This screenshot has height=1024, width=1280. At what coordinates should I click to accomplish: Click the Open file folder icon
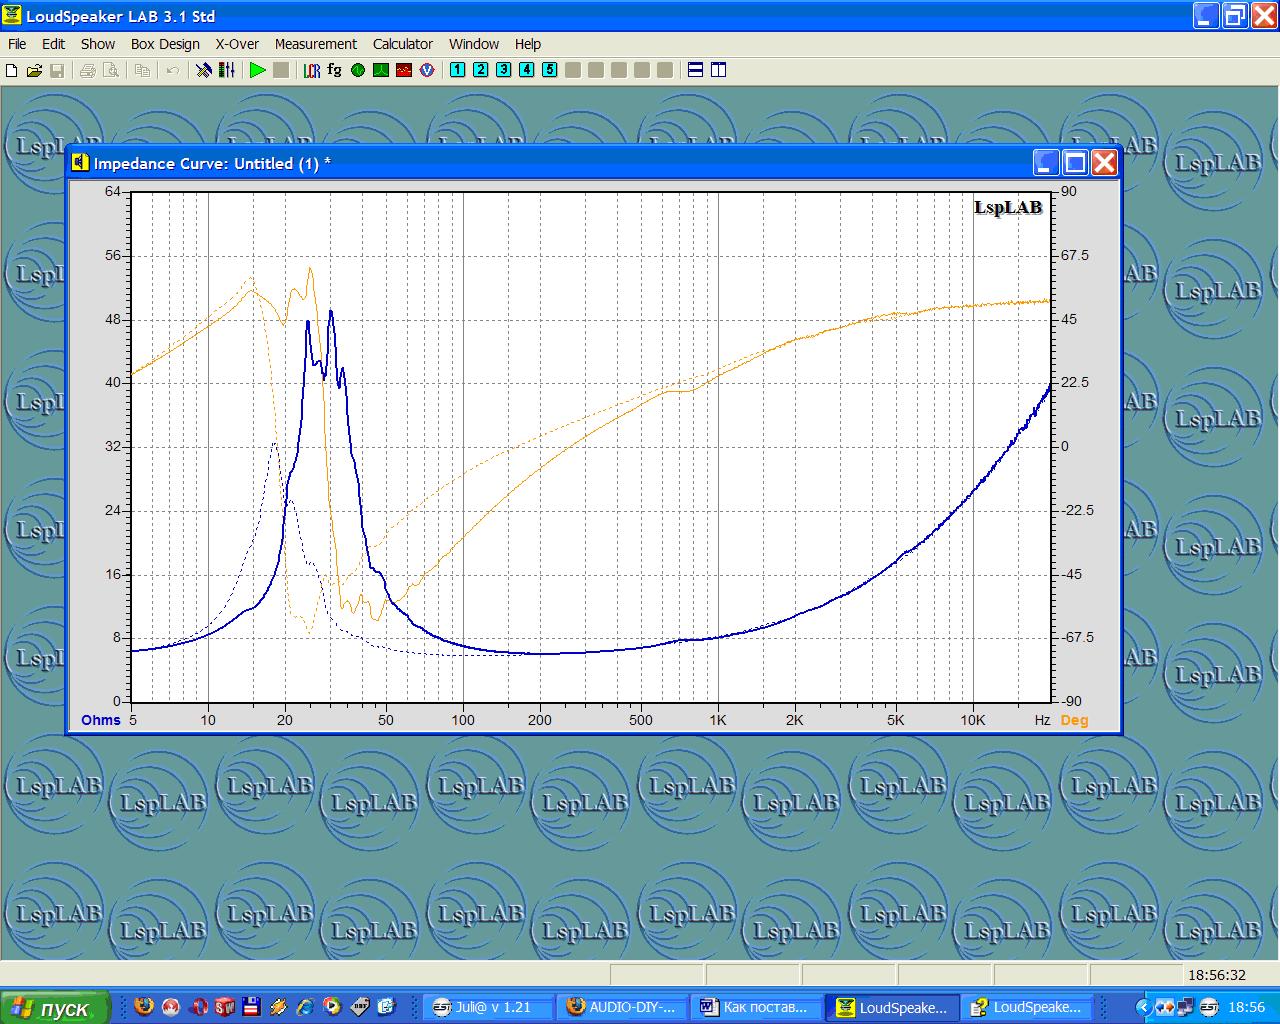point(34,70)
